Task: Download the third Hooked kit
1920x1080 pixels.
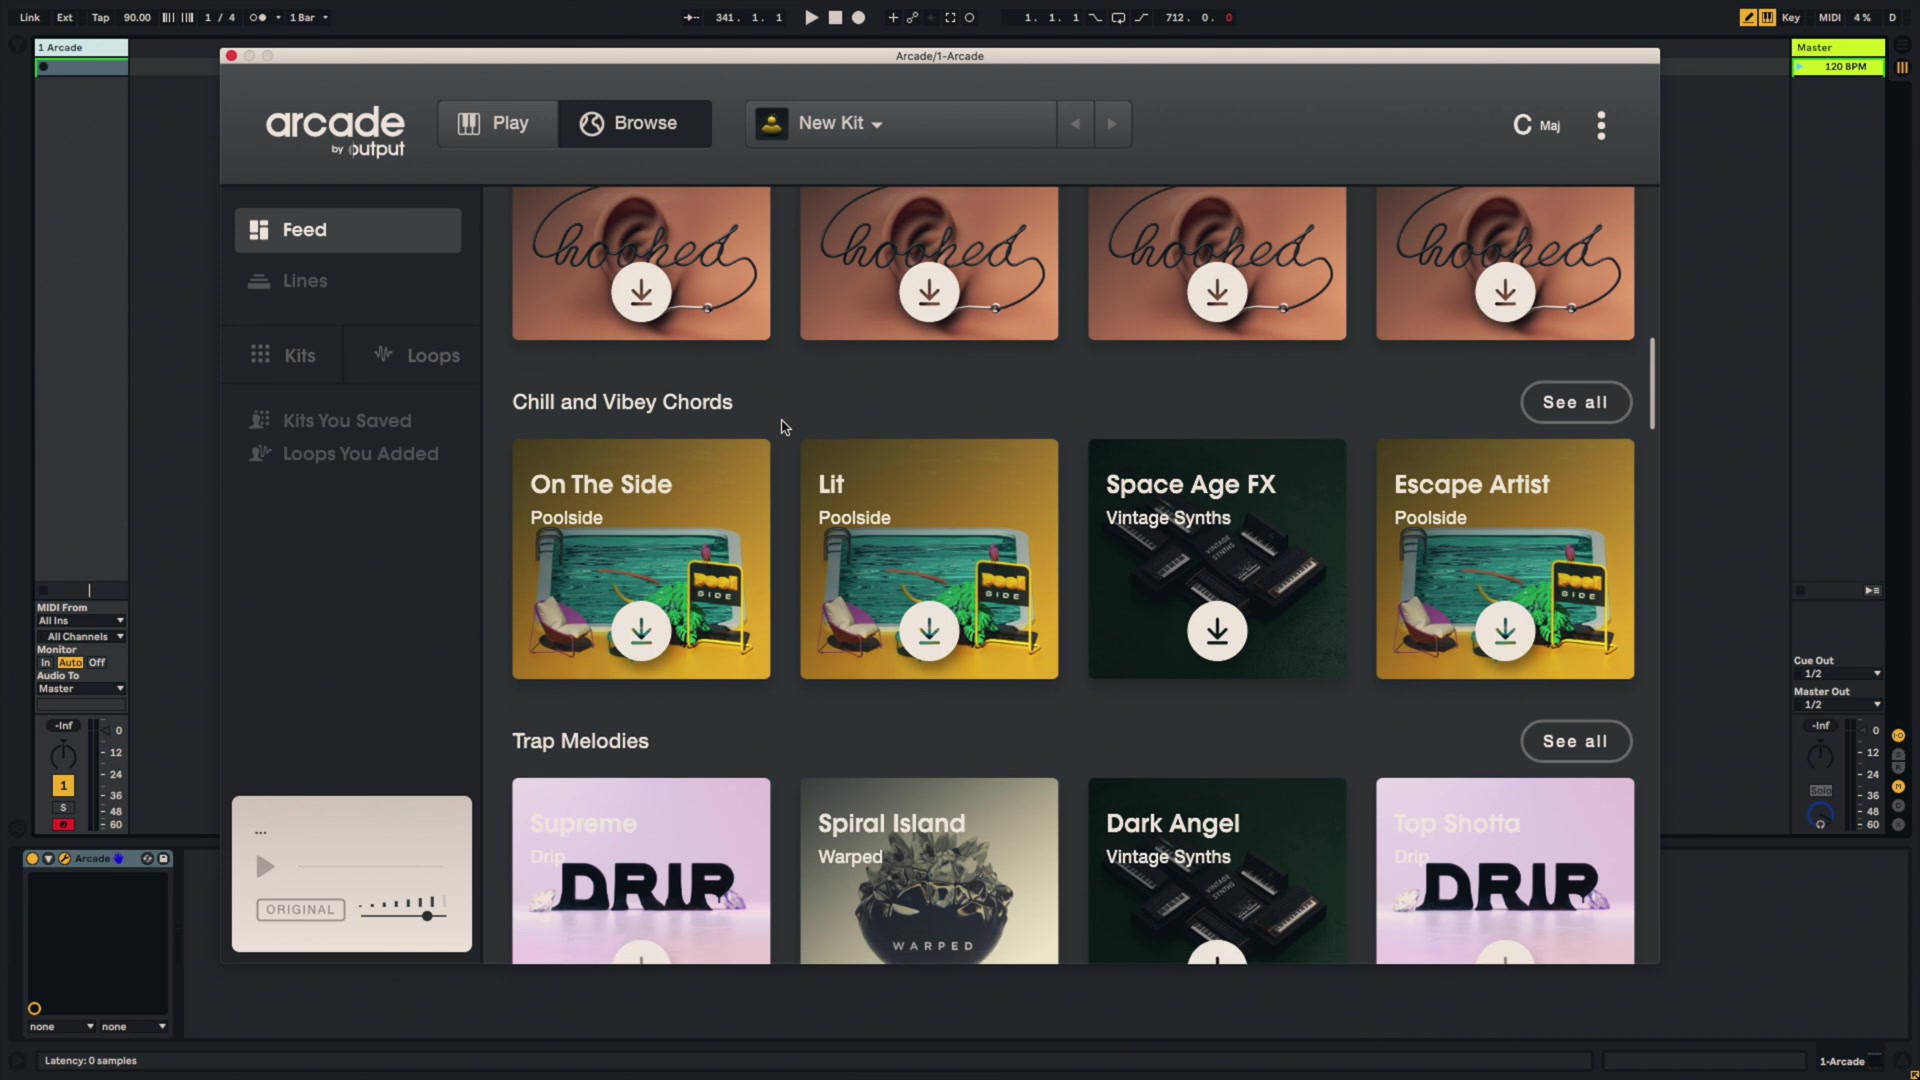Action: click(x=1217, y=292)
